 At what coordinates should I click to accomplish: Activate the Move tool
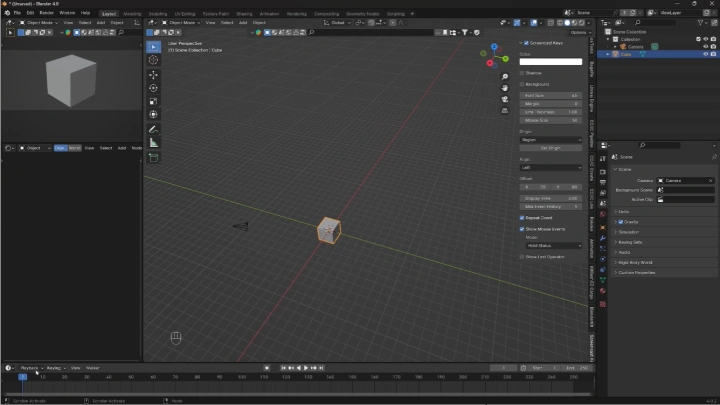tap(153, 75)
